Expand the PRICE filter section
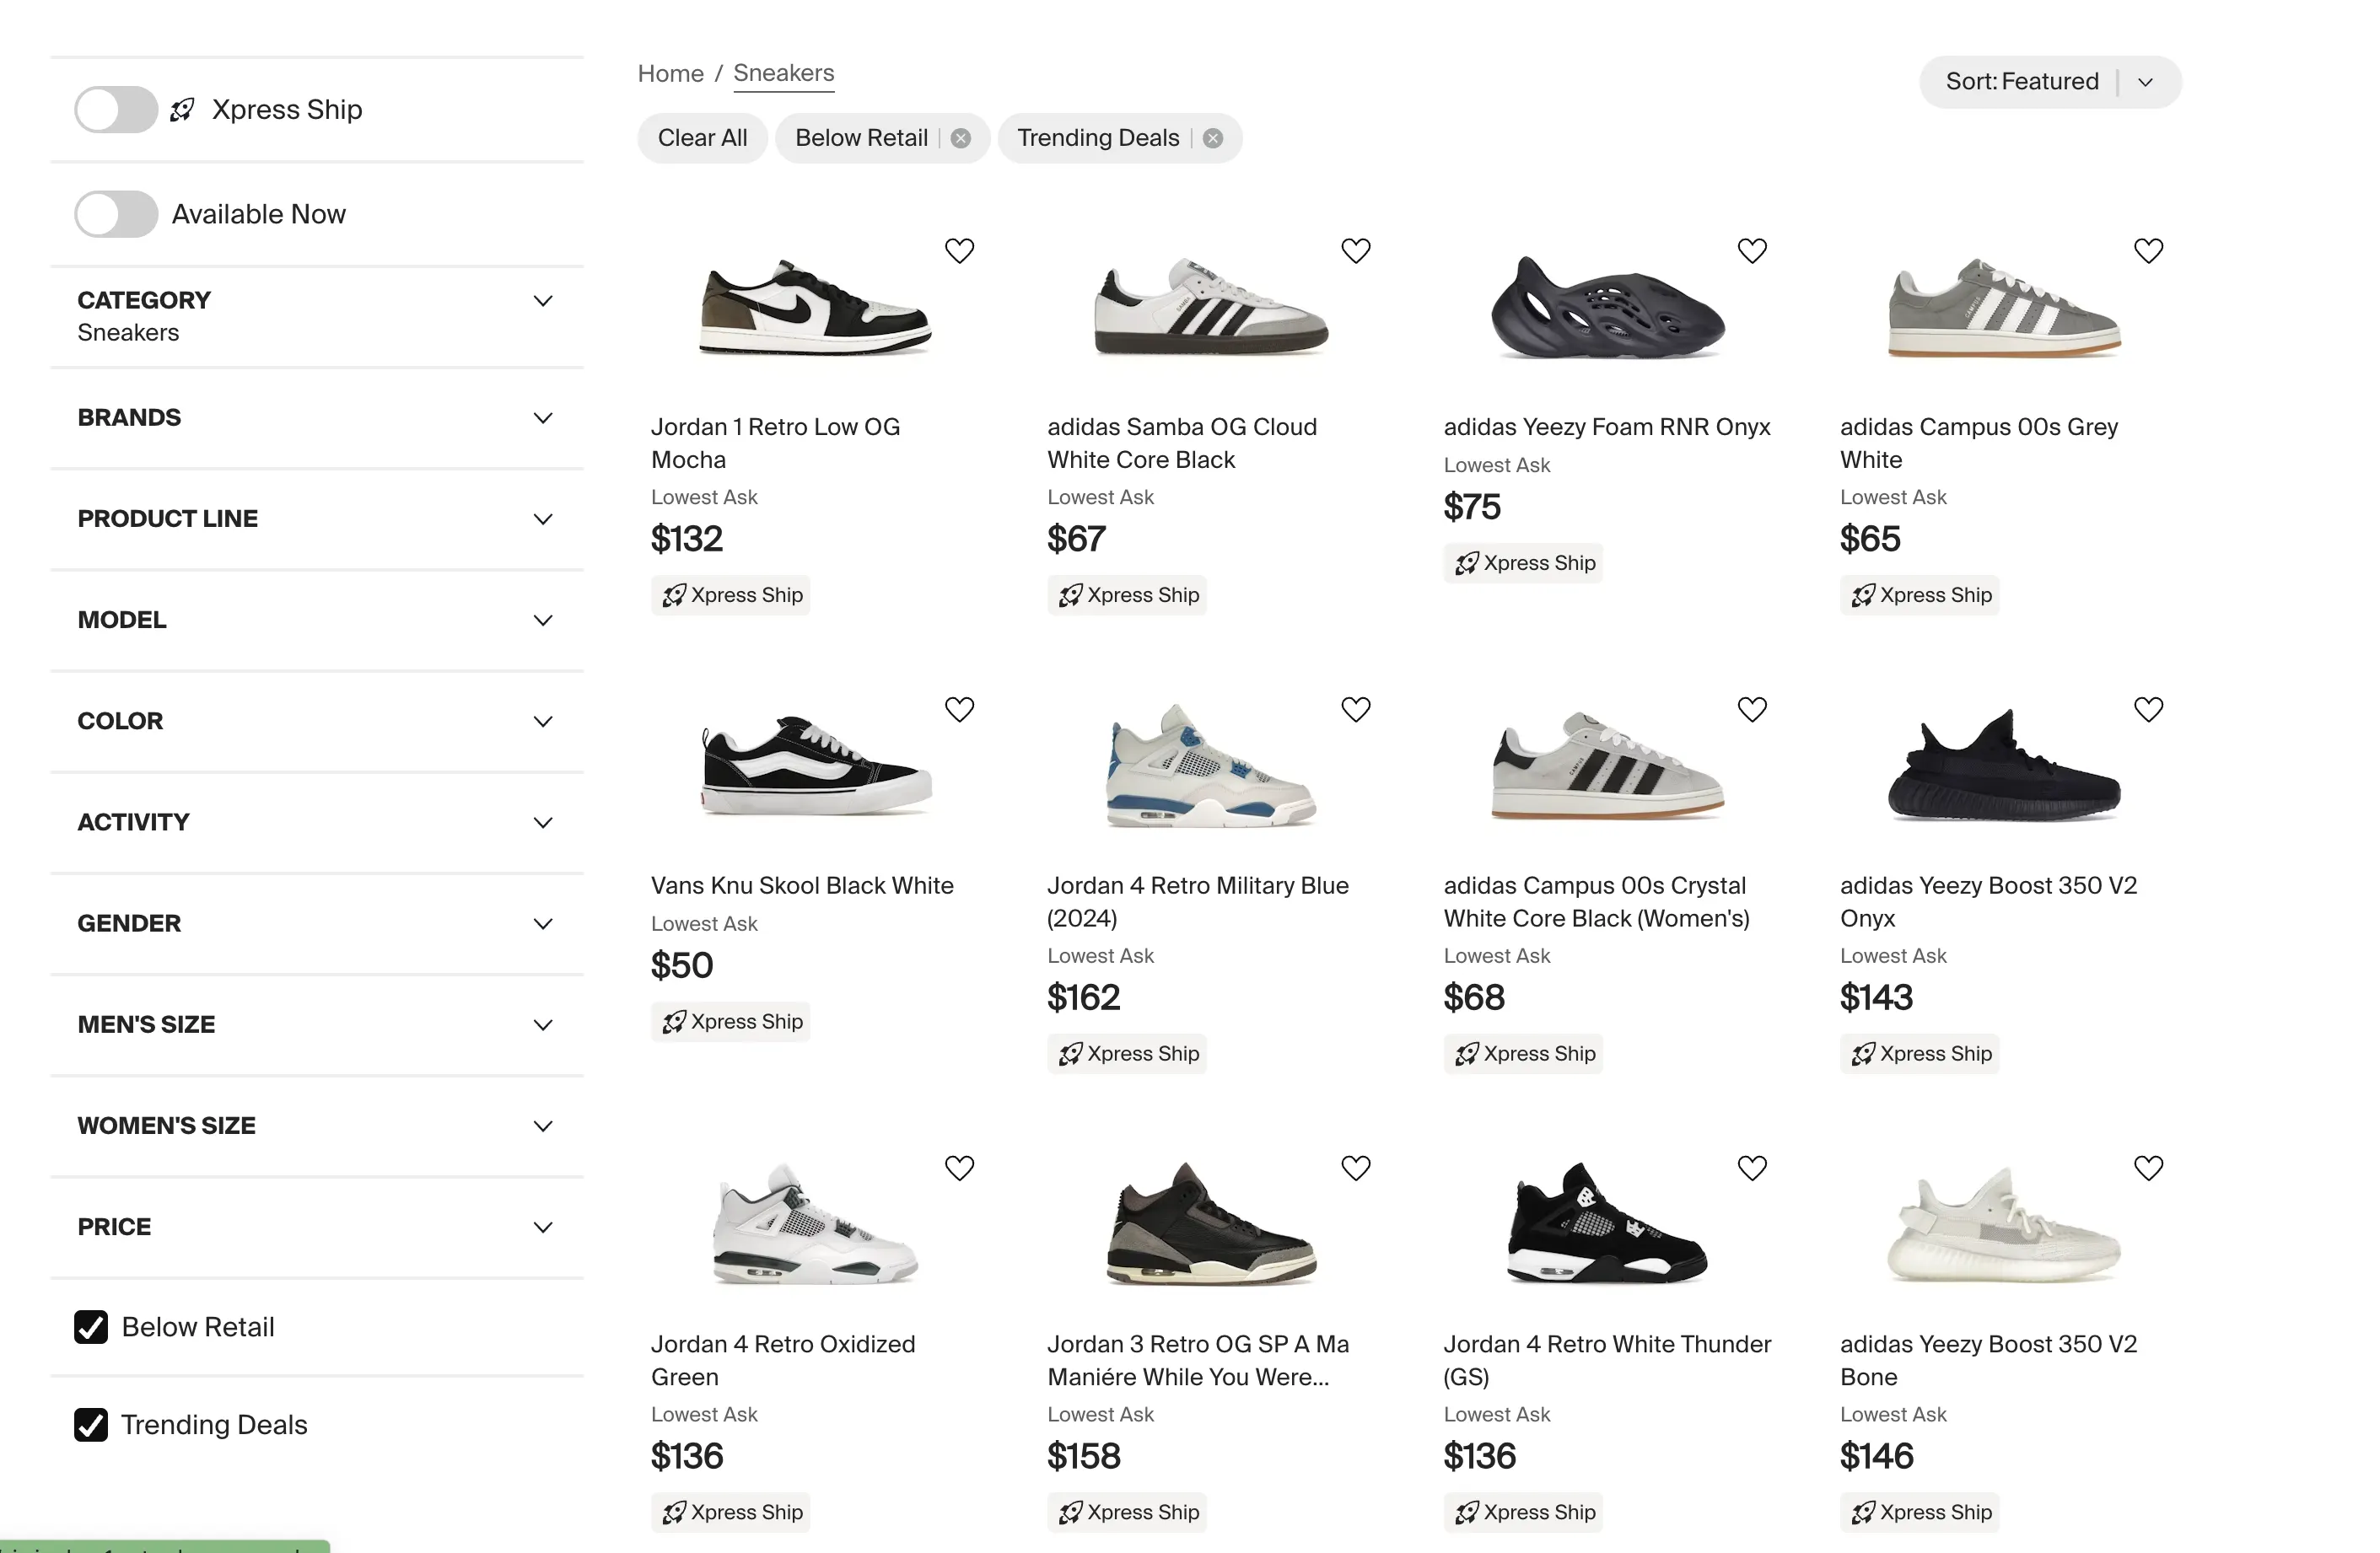This screenshot has width=2380, height=1553. tap(315, 1227)
